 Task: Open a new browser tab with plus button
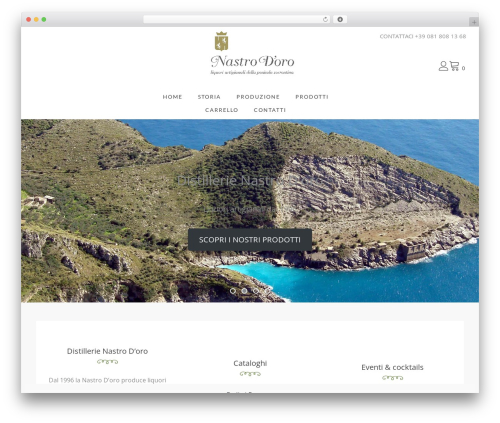pos(474,22)
